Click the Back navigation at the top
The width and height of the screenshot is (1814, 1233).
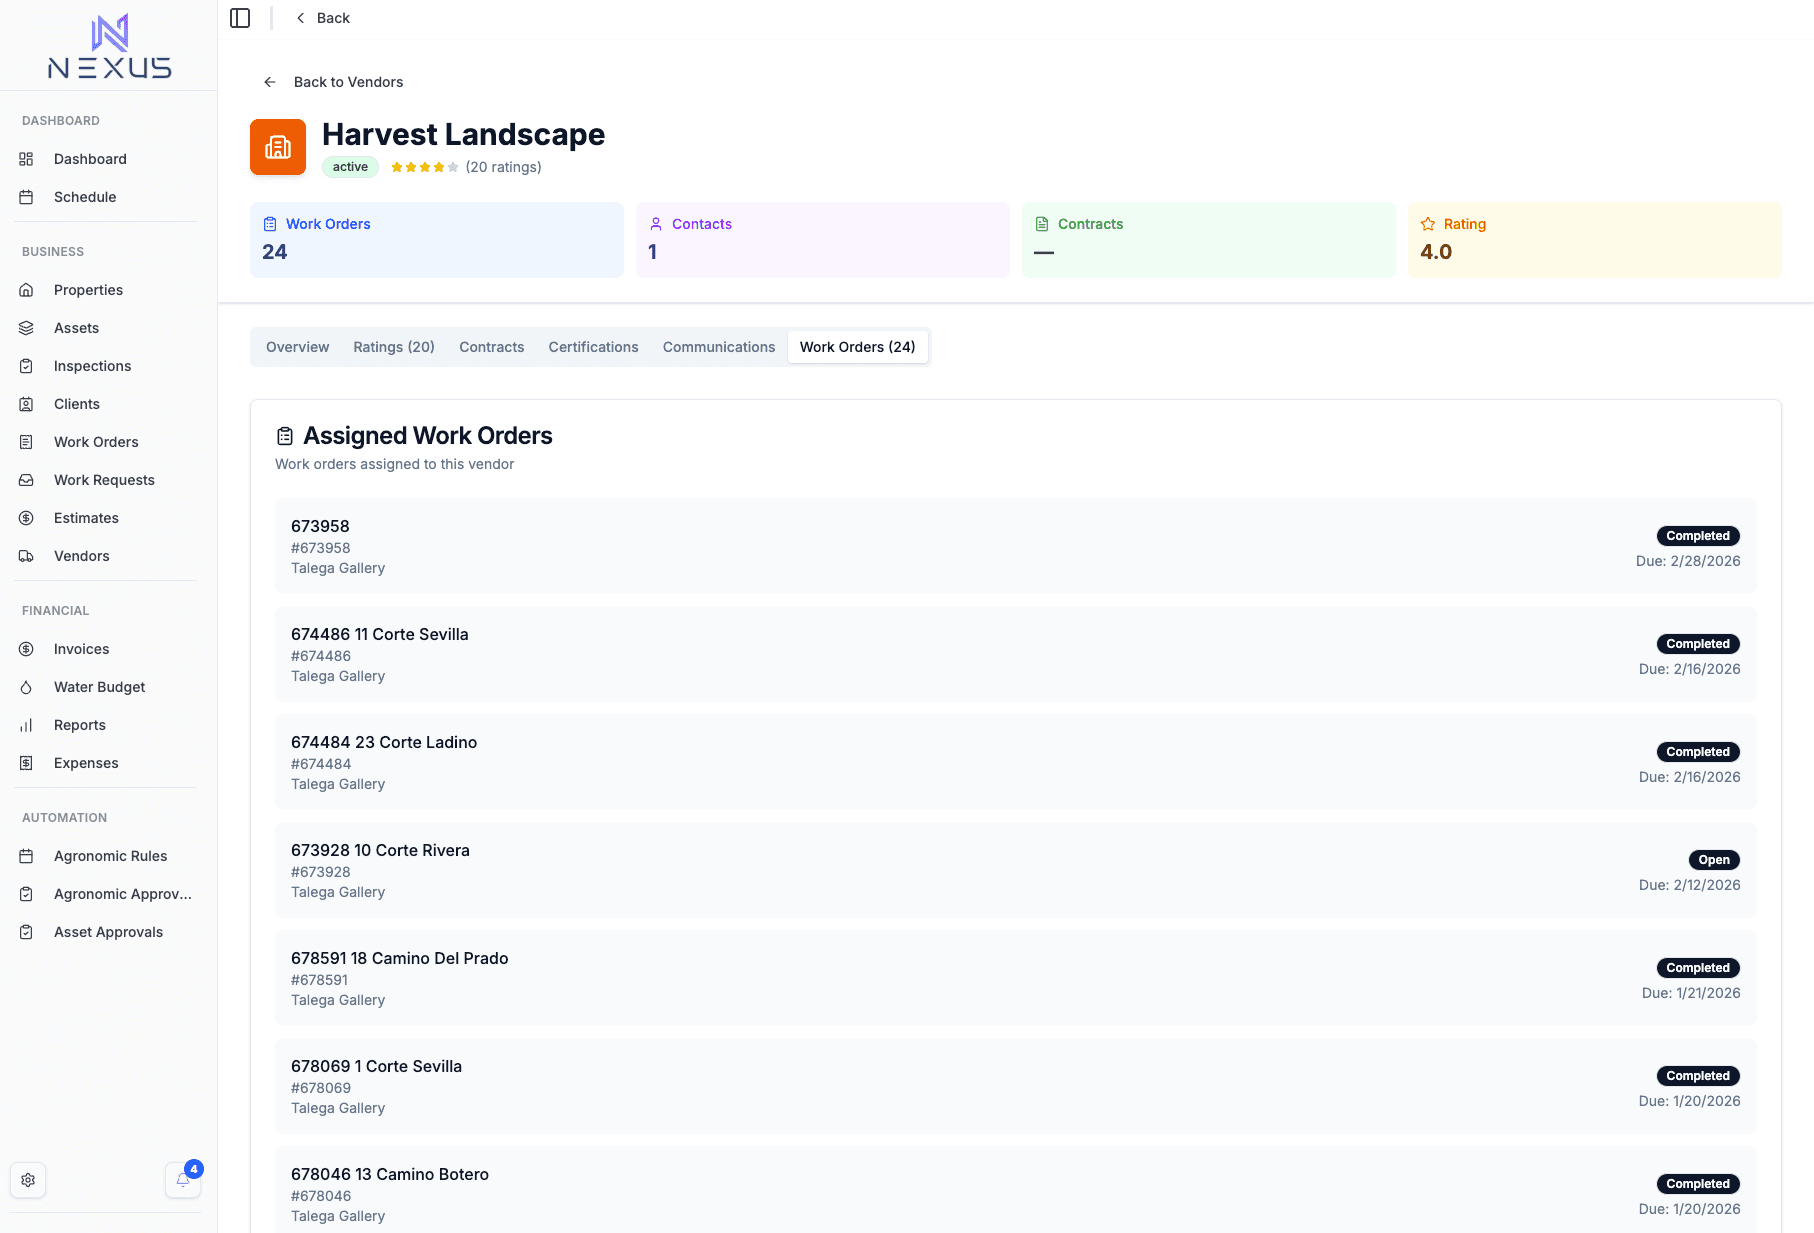point(322,17)
